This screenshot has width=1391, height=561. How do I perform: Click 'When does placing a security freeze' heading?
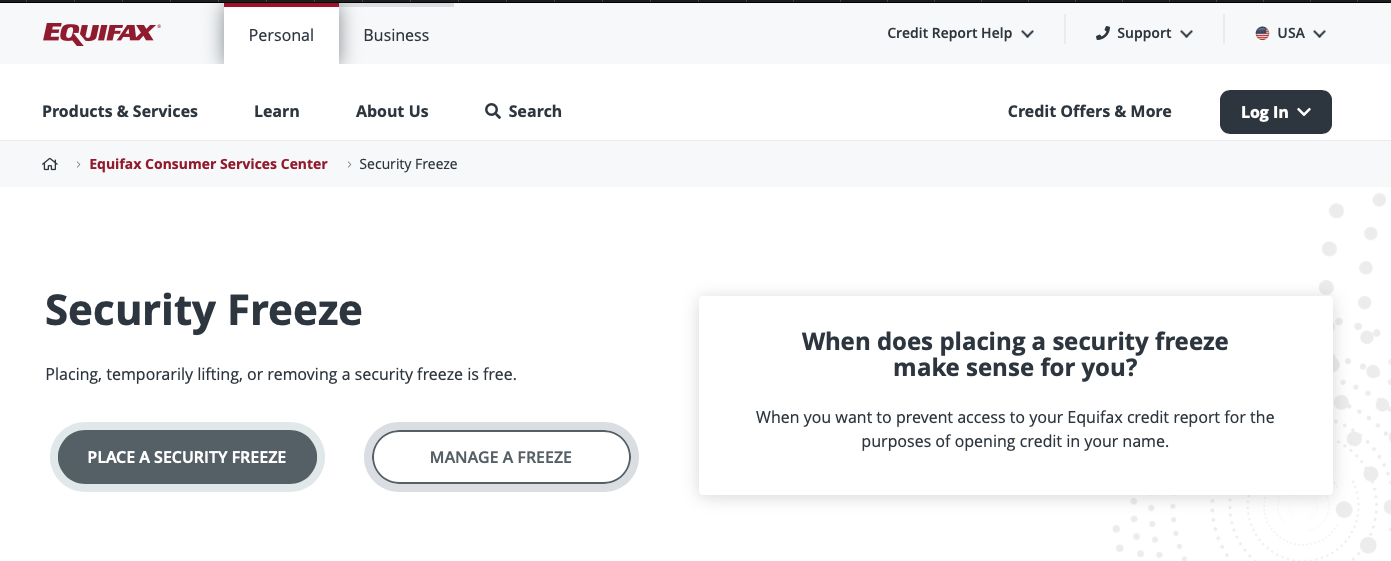[1015, 354]
